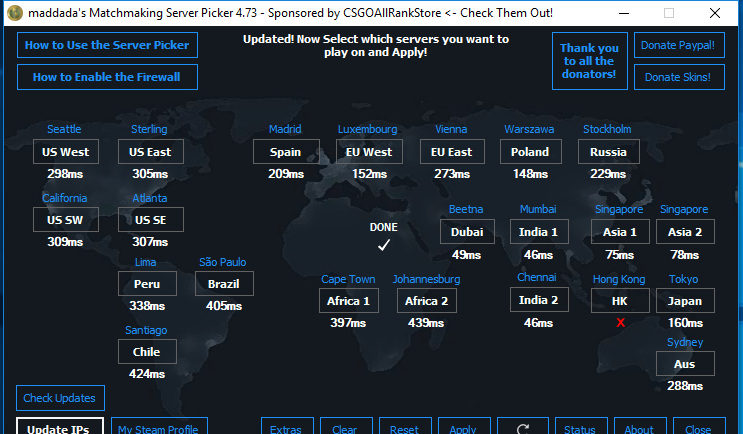The width and height of the screenshot is (743, 434).
Task: Open How to Enable the Firewall guide
Action: pyautogui.click(x=107, y=77)
